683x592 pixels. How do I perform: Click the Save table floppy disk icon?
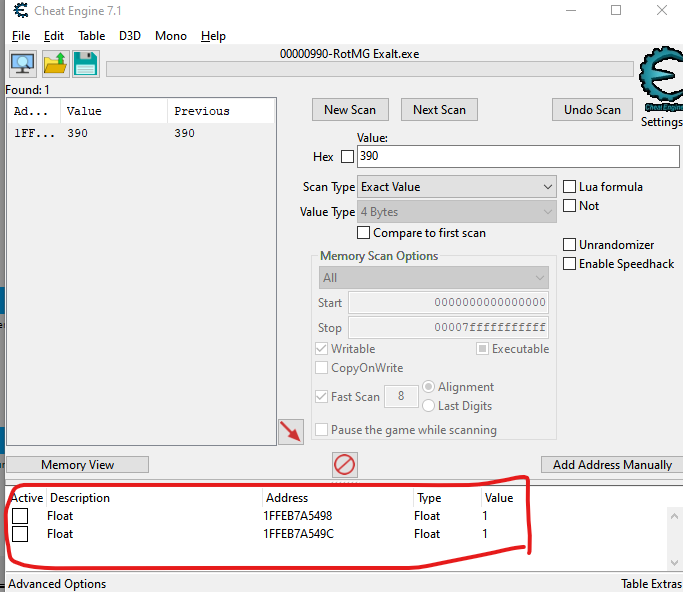click(x=85, y=64)
